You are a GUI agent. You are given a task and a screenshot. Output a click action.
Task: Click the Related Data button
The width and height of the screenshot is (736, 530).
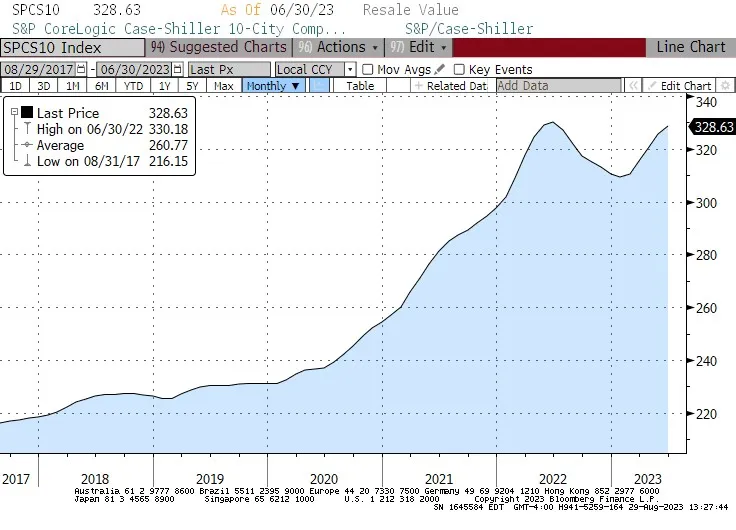(451, 85)
